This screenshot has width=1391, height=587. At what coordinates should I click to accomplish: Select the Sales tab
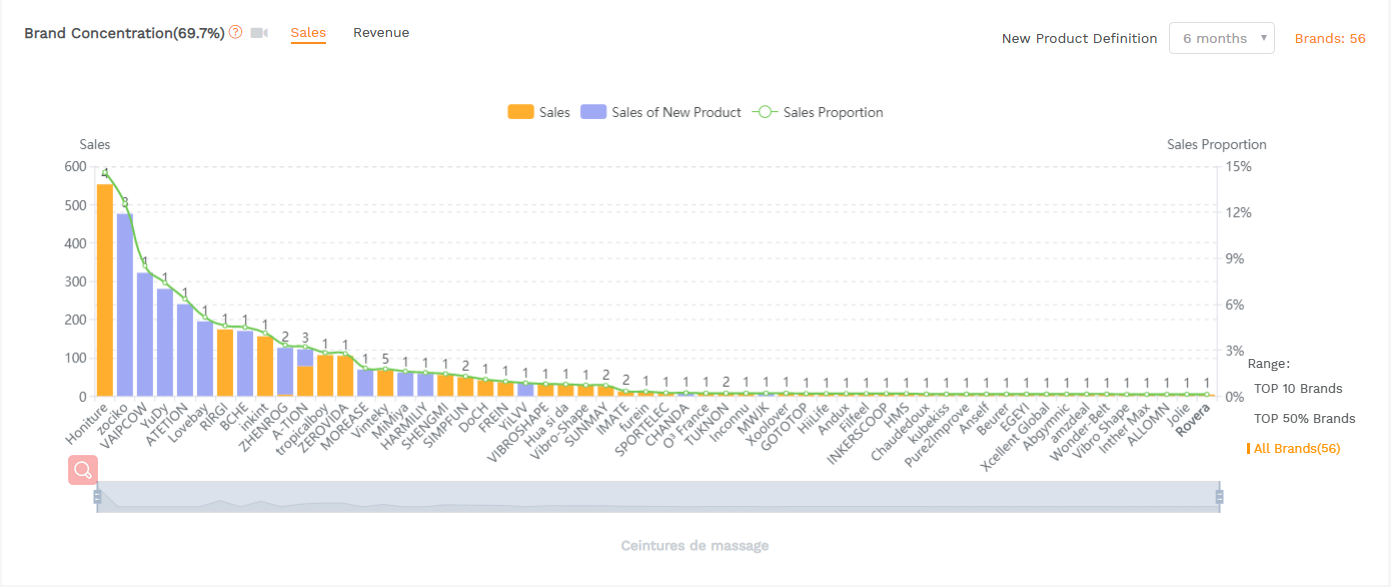tap(308, 33)
